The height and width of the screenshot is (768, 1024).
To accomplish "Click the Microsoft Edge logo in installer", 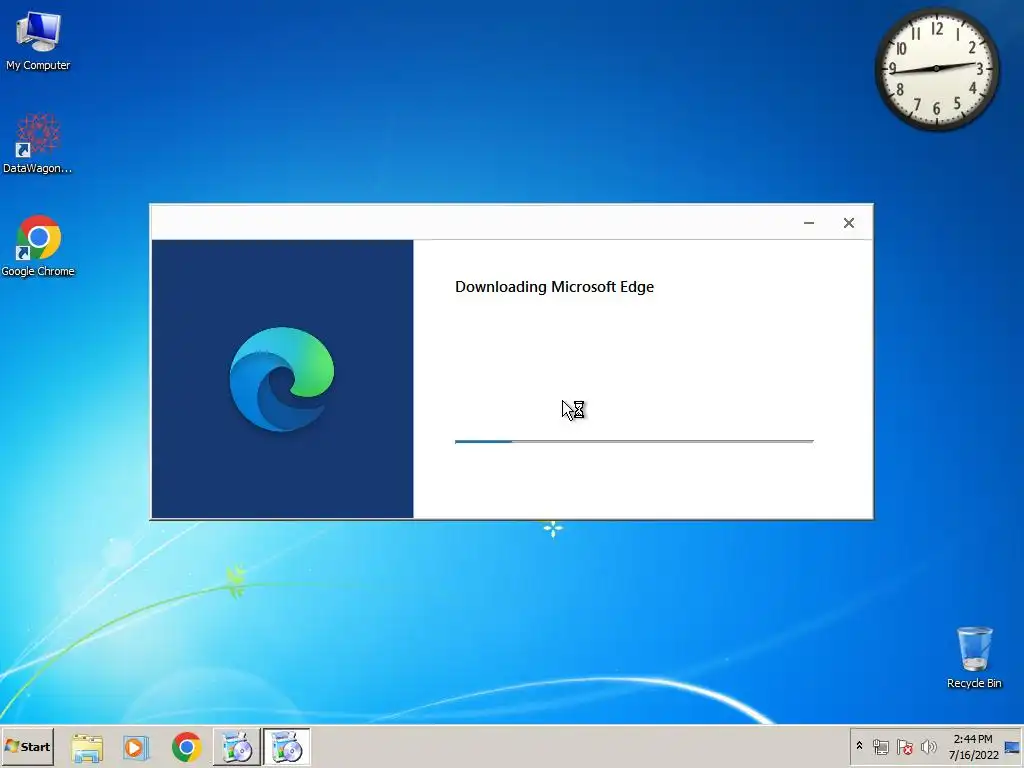I will [281, 379].
